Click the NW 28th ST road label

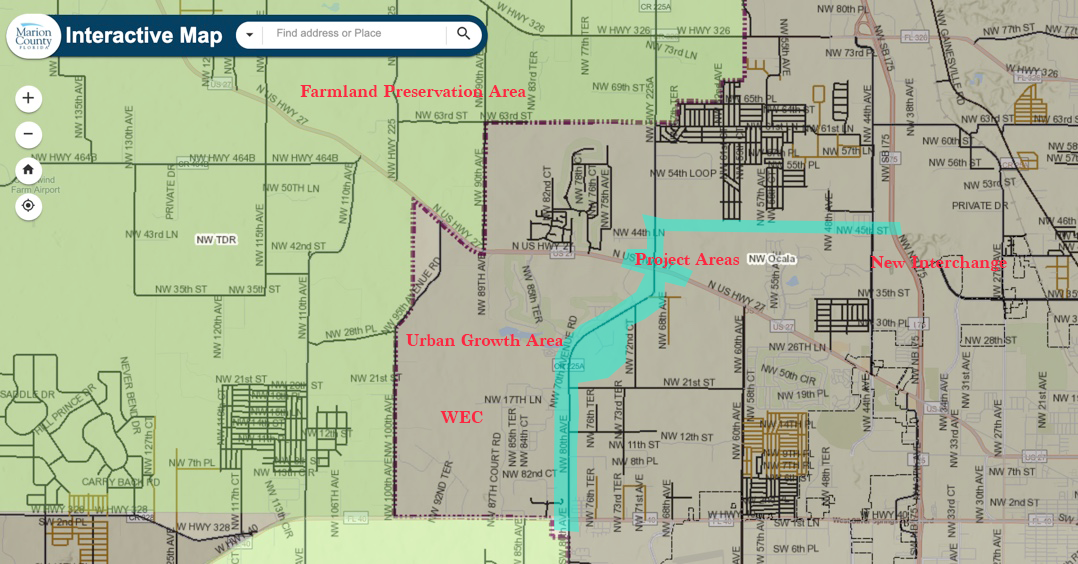[990, 340]
